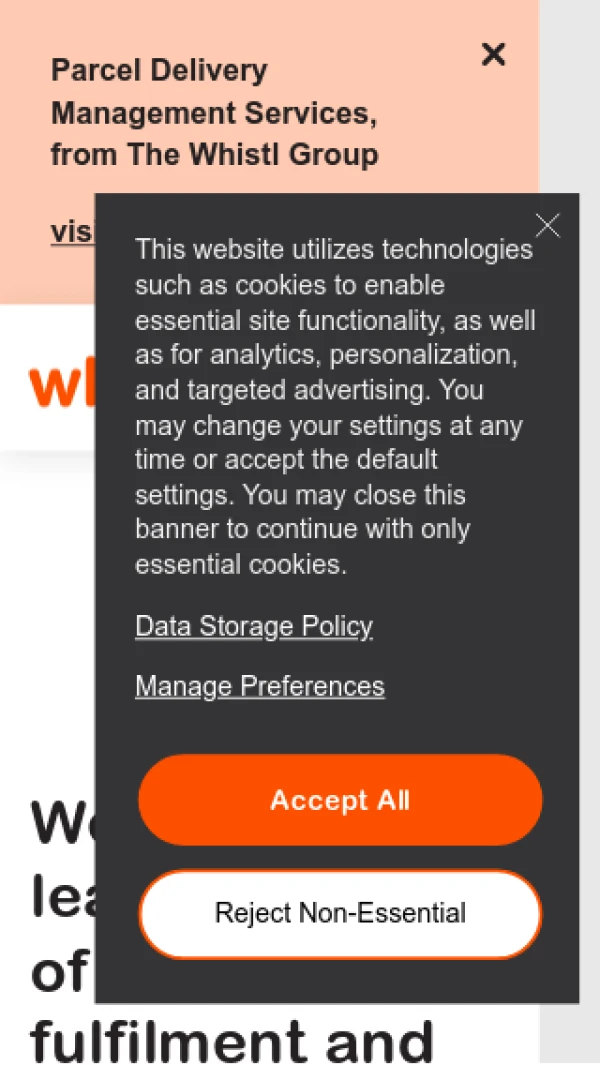The image size is (600, 1065).
Task: Click the orange Whistl logo
Action: coord(62,387)
